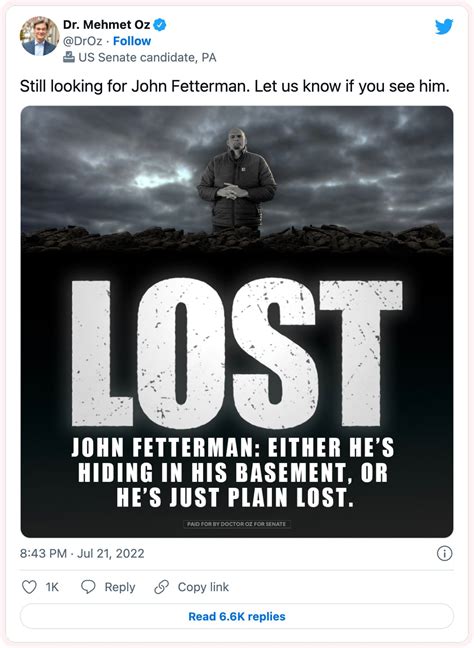This screenshot has width=474, height=648.
Task: Click the tweet text about John Fetterman
Action: pos(234,86)
